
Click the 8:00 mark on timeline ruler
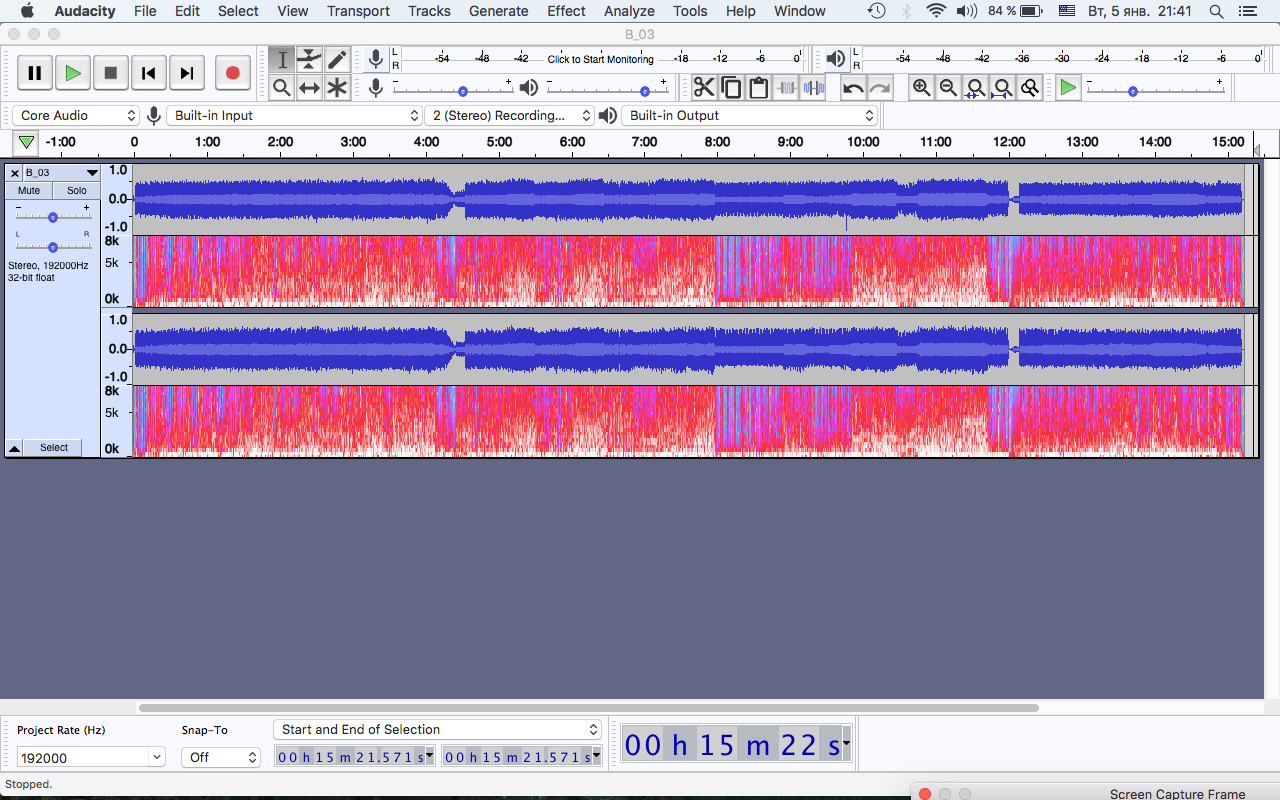[x=717, y=142]
